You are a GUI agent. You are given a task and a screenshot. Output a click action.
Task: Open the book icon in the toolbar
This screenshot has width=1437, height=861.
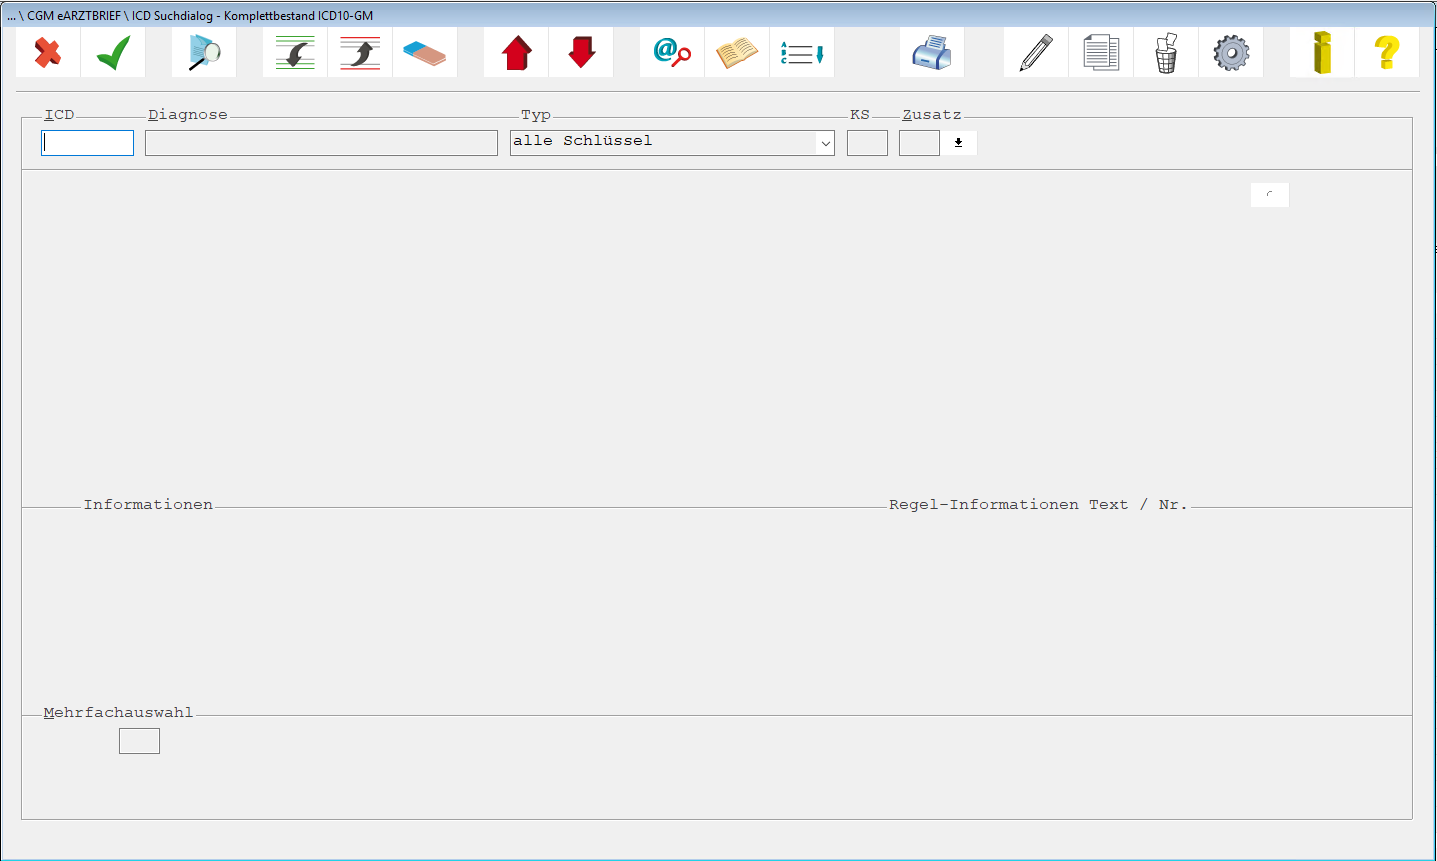click(737, 52)
